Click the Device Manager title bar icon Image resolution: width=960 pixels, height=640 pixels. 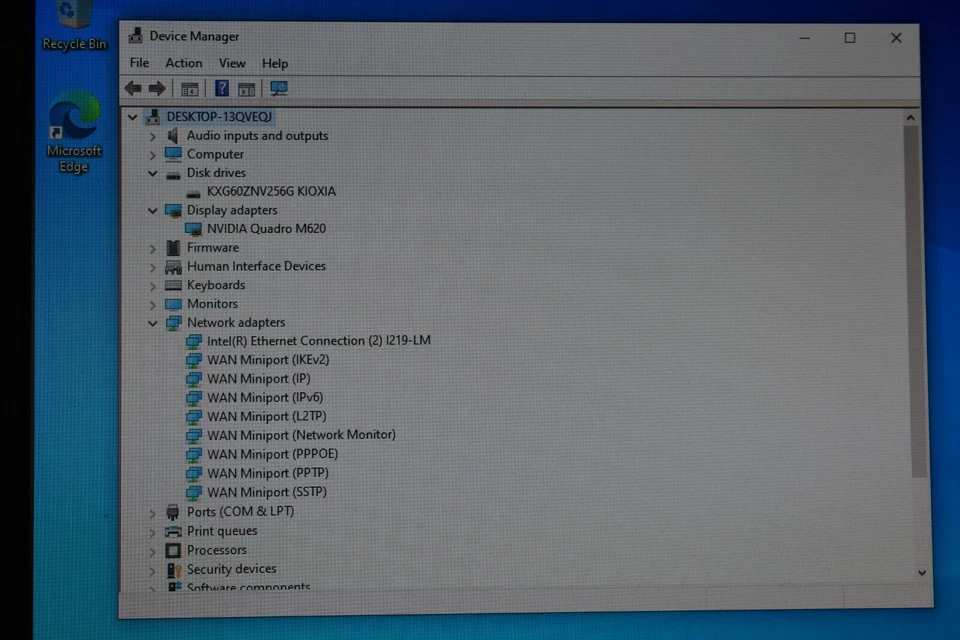pos(134,36)
